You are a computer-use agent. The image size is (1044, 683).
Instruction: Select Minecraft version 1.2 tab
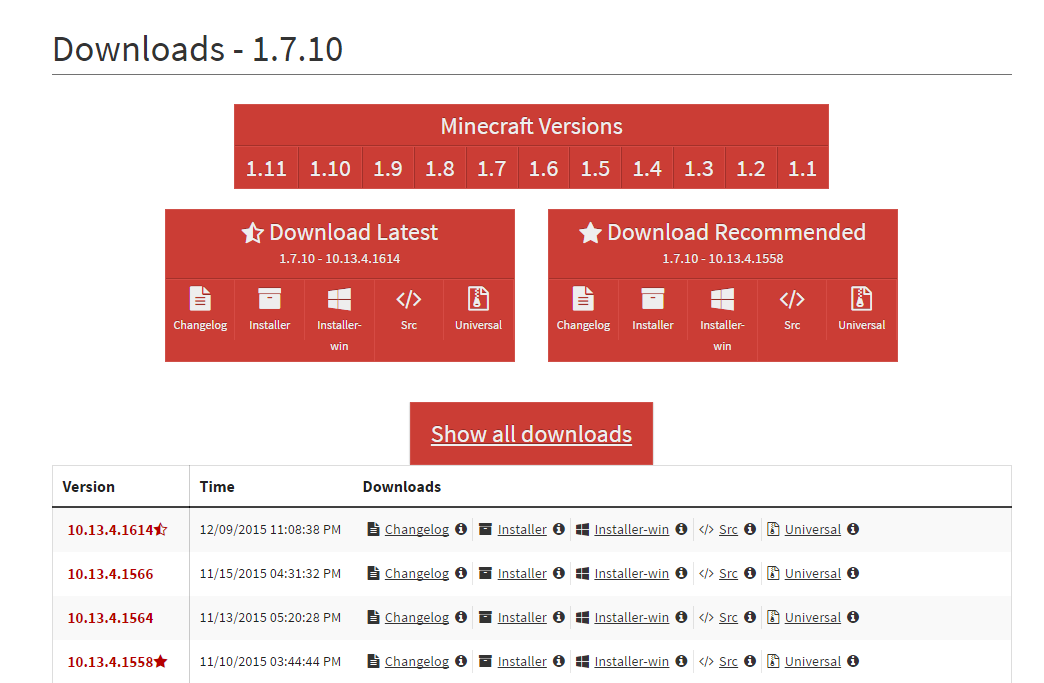pyautogui.click(x=751, y=168)
